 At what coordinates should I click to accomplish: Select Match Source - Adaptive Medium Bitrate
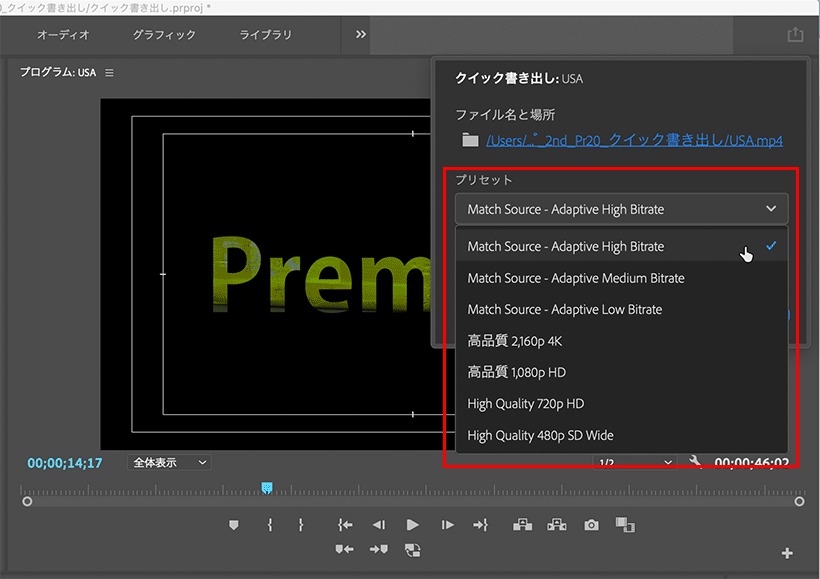coord(621,278)
